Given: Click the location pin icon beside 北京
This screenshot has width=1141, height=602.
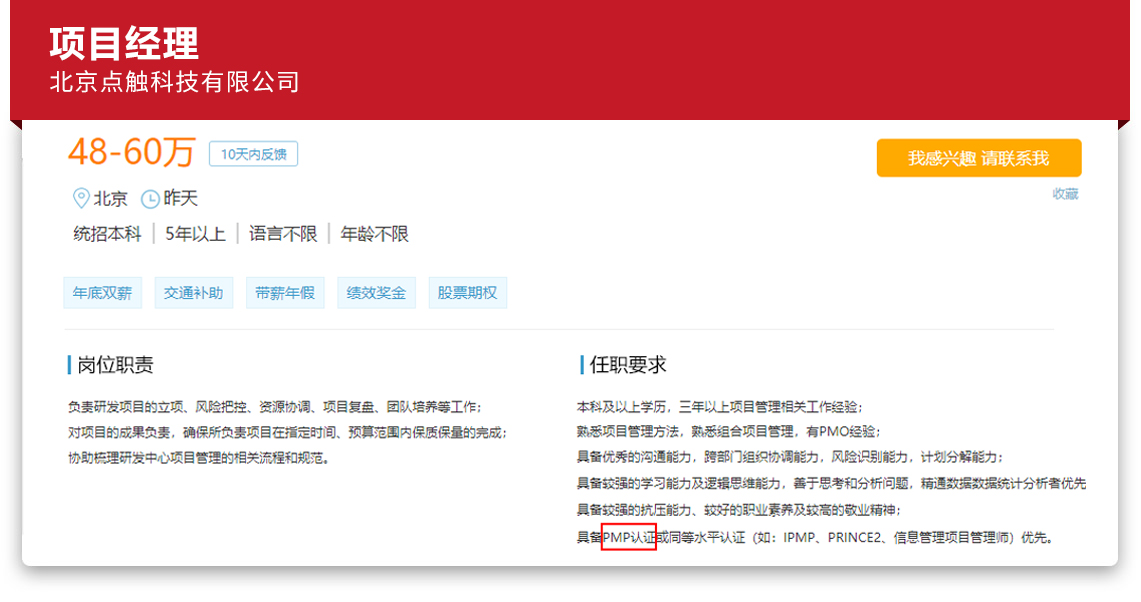Looking at the screenshot, I should [x=81, y=198].
